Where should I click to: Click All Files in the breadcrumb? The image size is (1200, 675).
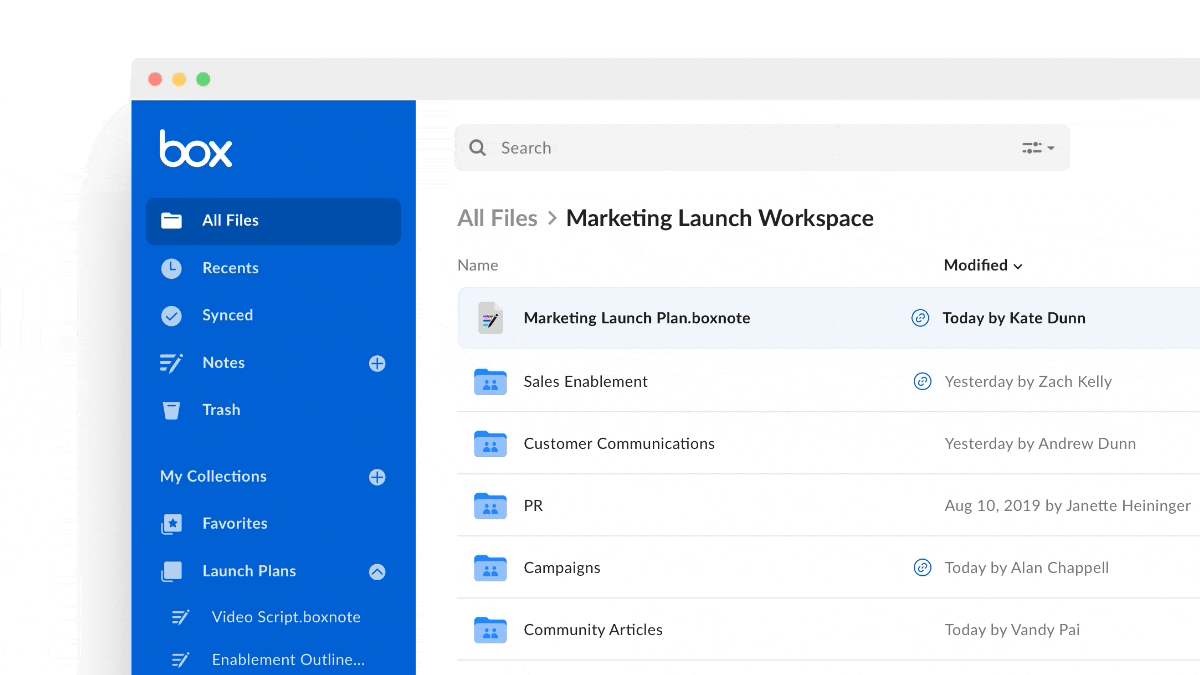coord(497,217)
